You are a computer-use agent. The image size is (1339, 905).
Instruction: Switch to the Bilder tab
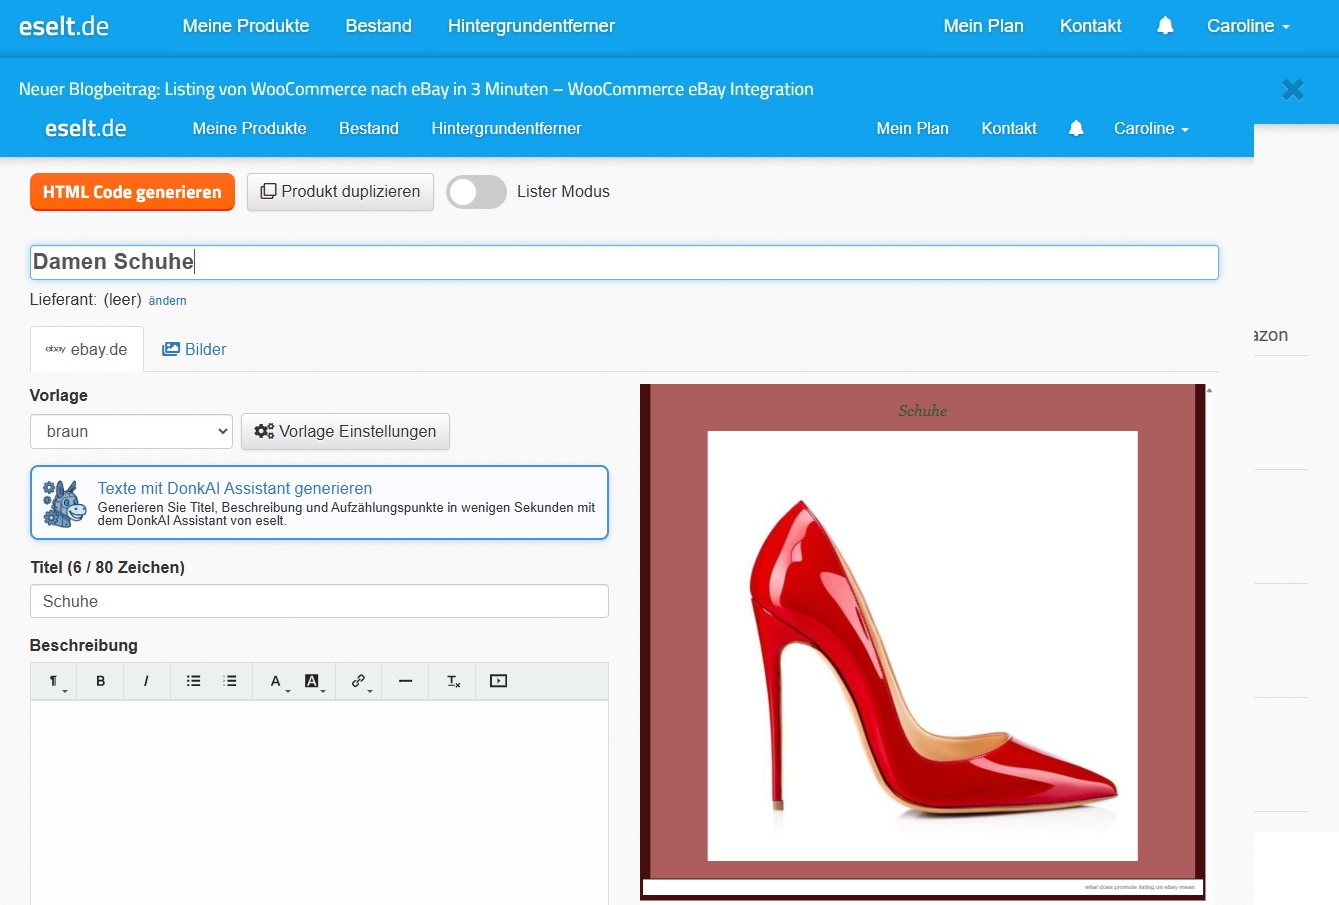(x=194, y=350)
